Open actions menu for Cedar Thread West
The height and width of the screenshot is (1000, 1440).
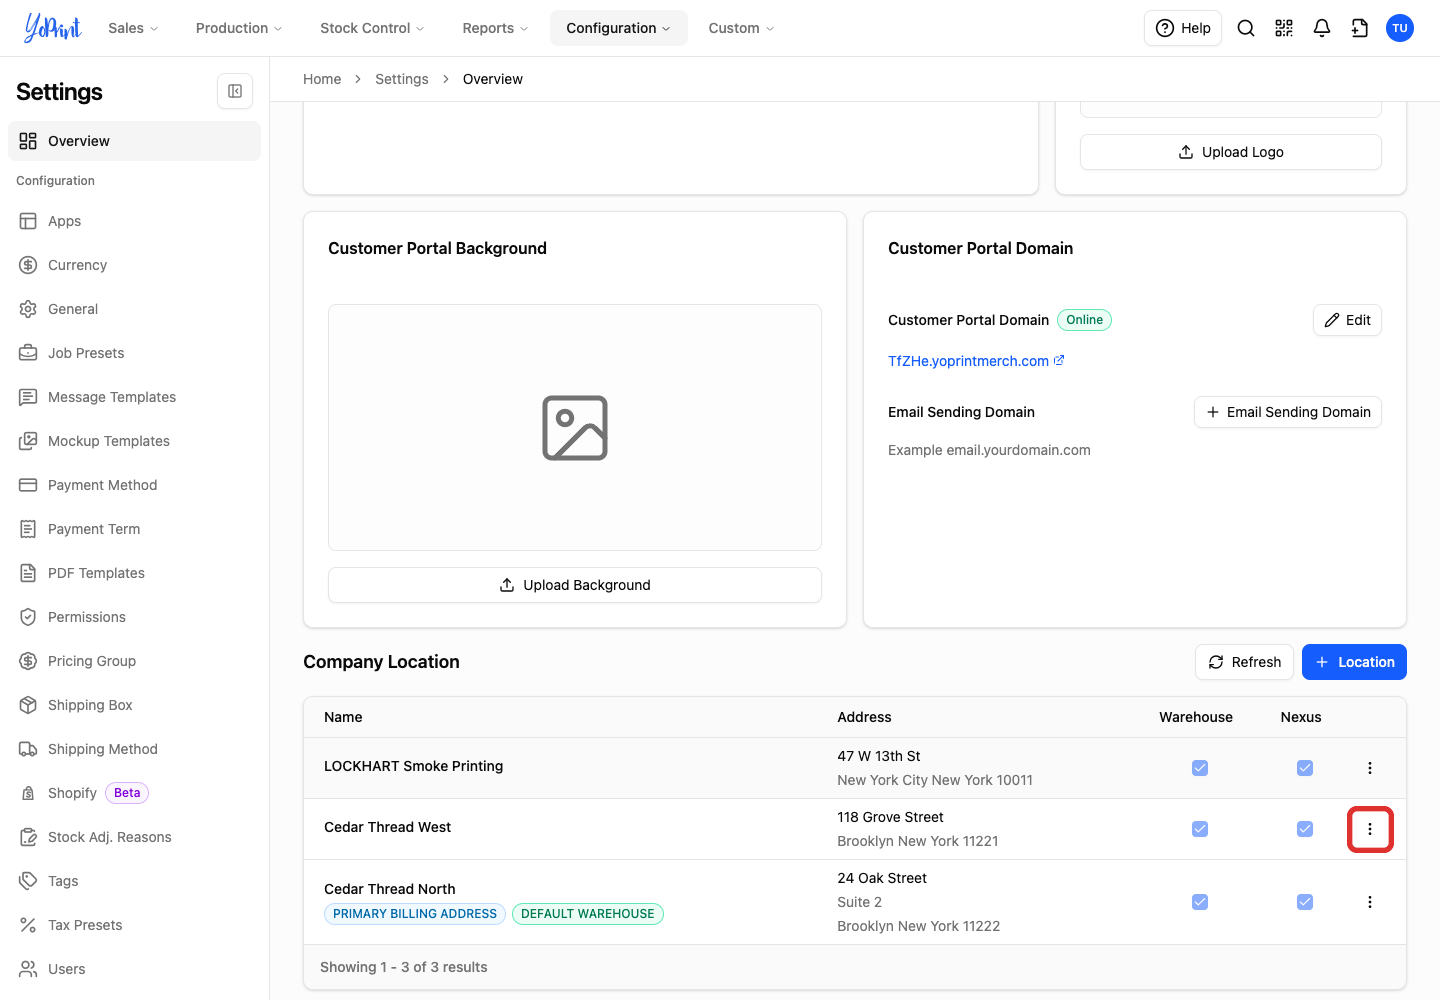[x=1370, y=829]
